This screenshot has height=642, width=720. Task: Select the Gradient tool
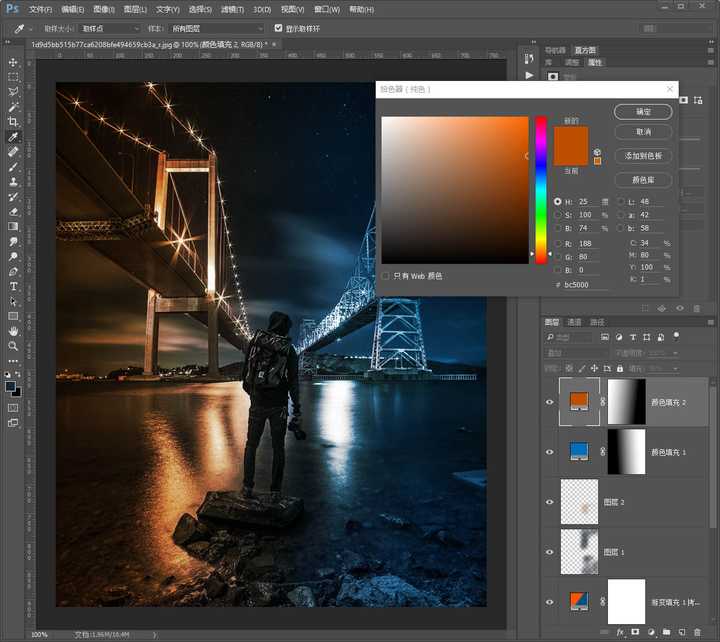coord(13,226)
